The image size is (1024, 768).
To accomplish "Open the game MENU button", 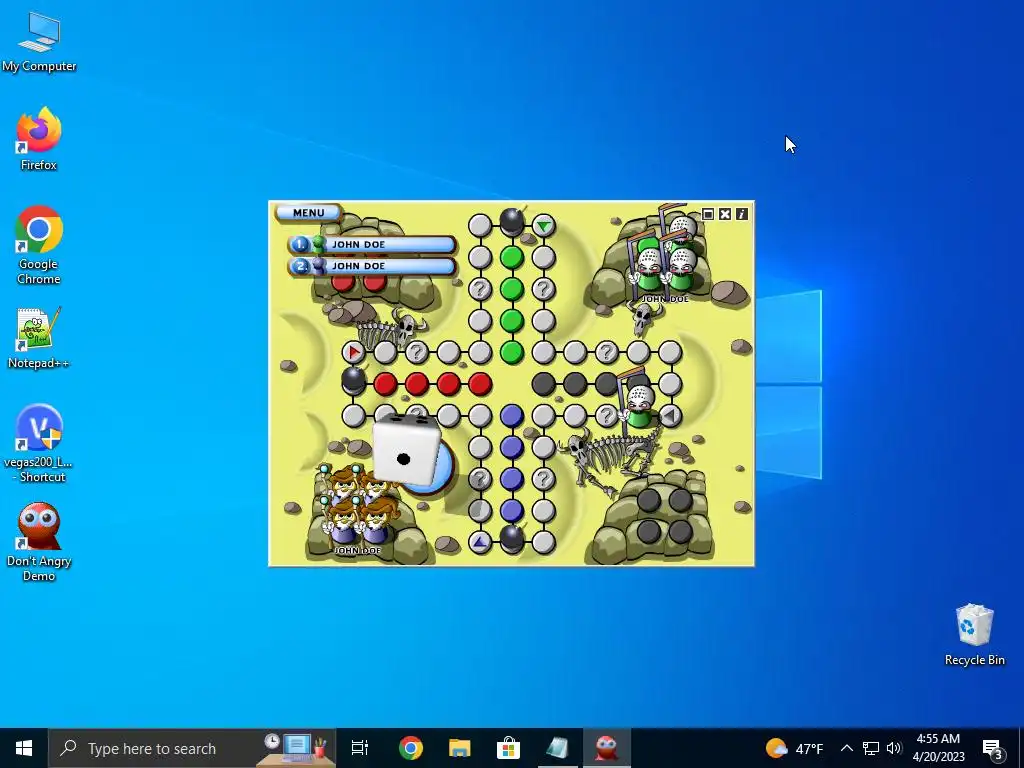I will 308,213.
